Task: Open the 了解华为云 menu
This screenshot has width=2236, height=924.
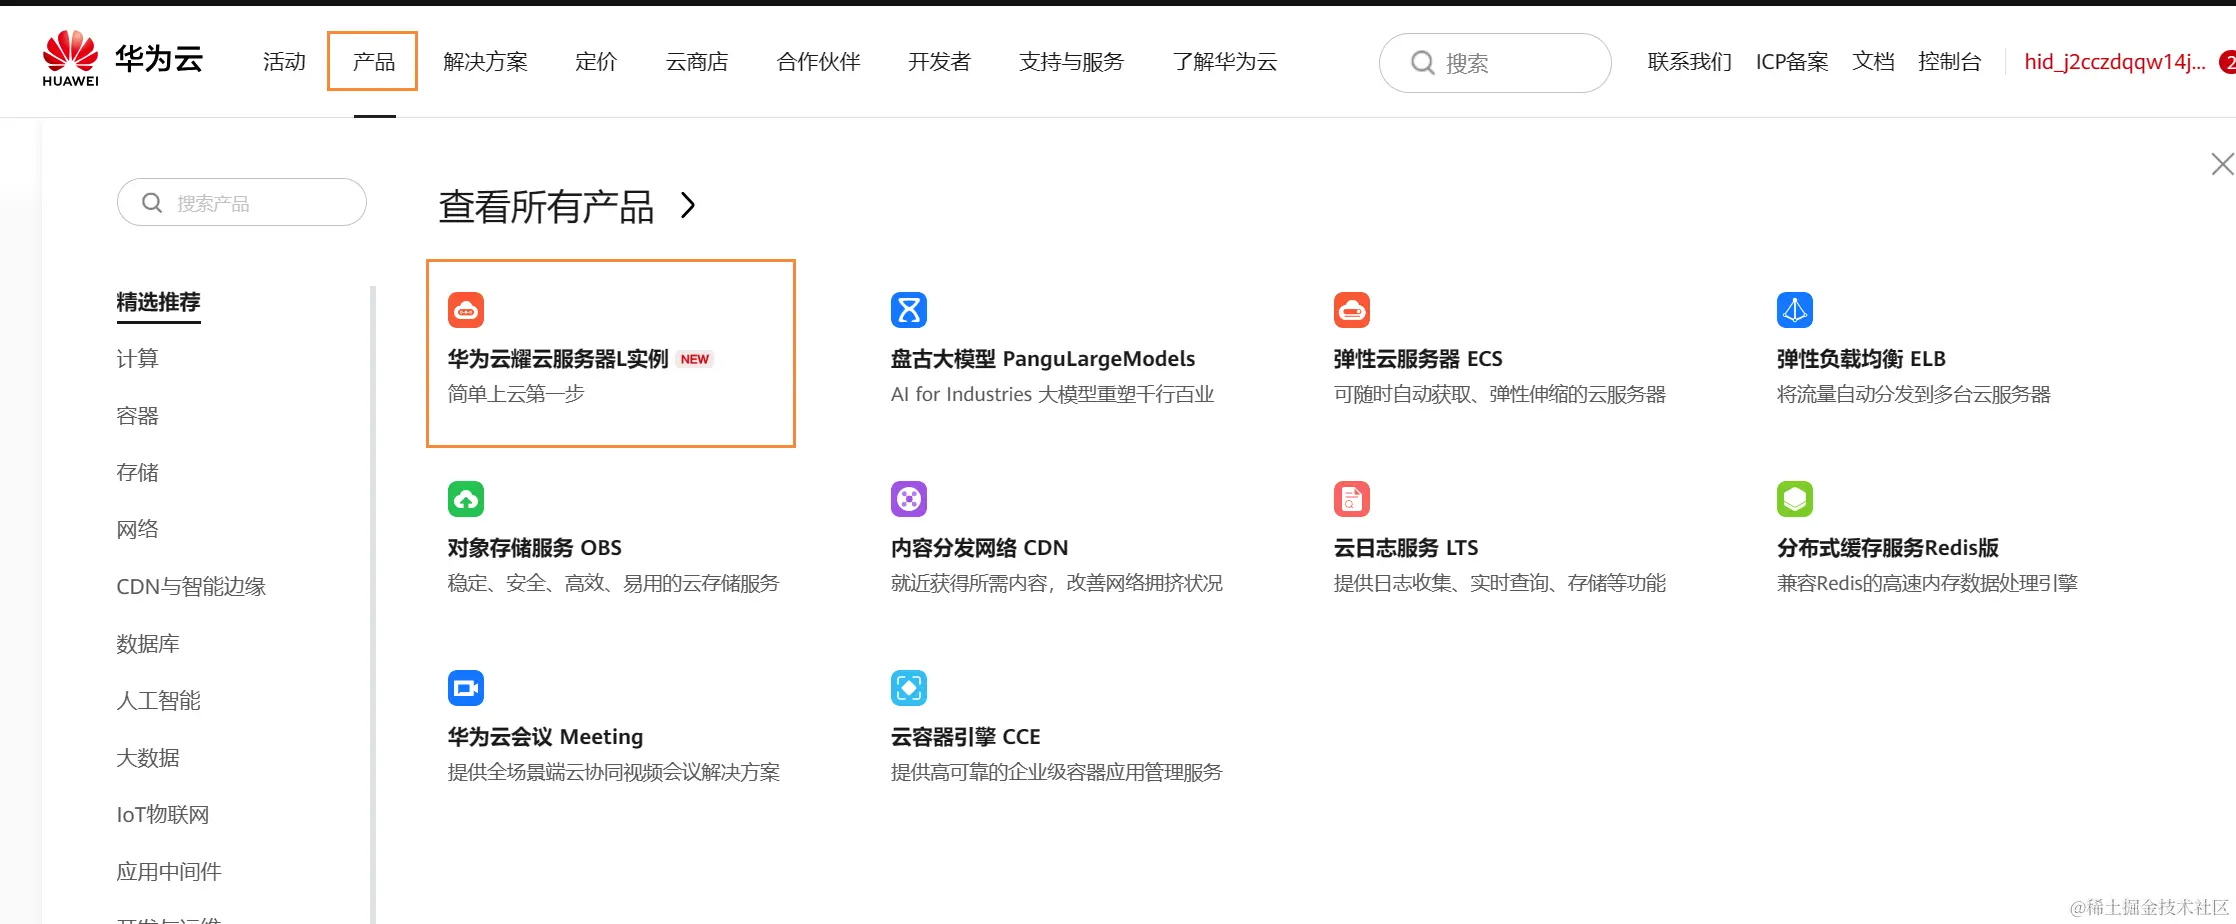Action: 1225,62
